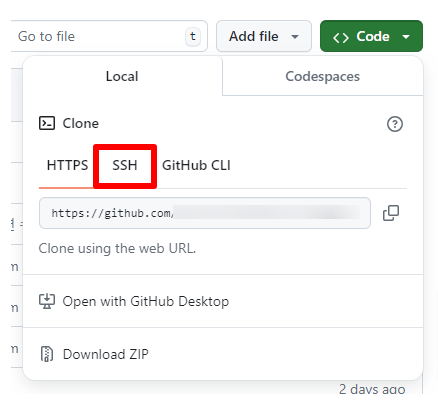
Task: Click the ZIP file icon
Action: (47, 354)
